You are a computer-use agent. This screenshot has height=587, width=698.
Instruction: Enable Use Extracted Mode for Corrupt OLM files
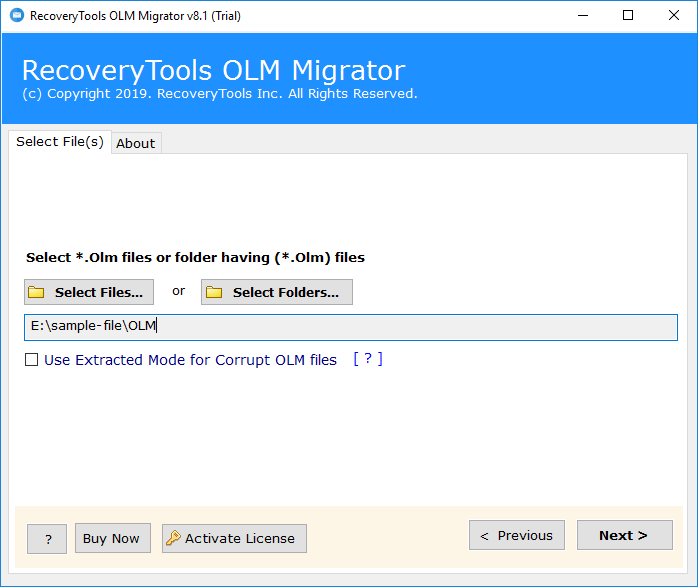coord(32,360)
